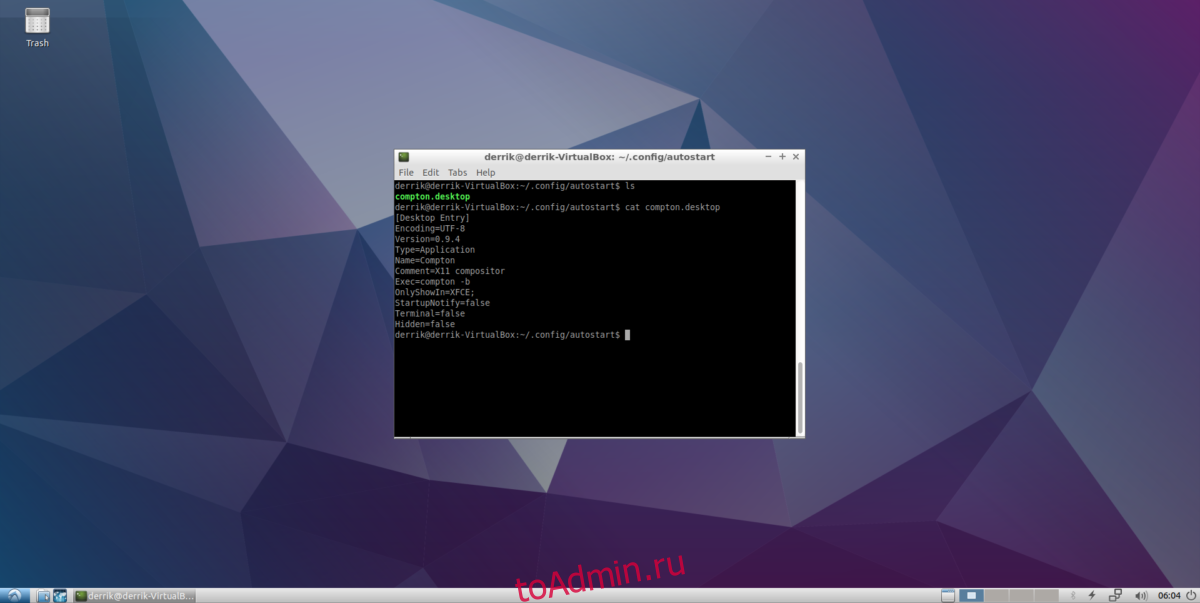Click the Bluetooth tray icon
The width and height of the screenshot is (1200, 603).
[x=1075, y=596]
